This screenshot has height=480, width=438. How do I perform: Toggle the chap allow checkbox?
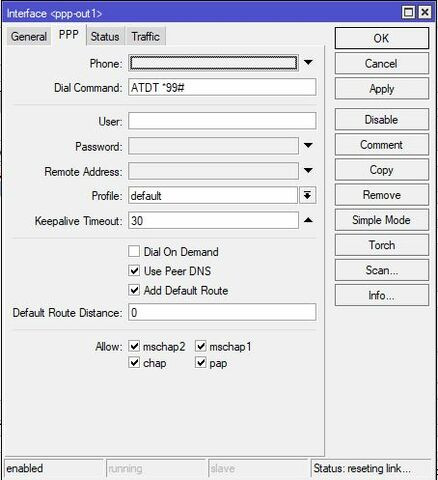134,362
